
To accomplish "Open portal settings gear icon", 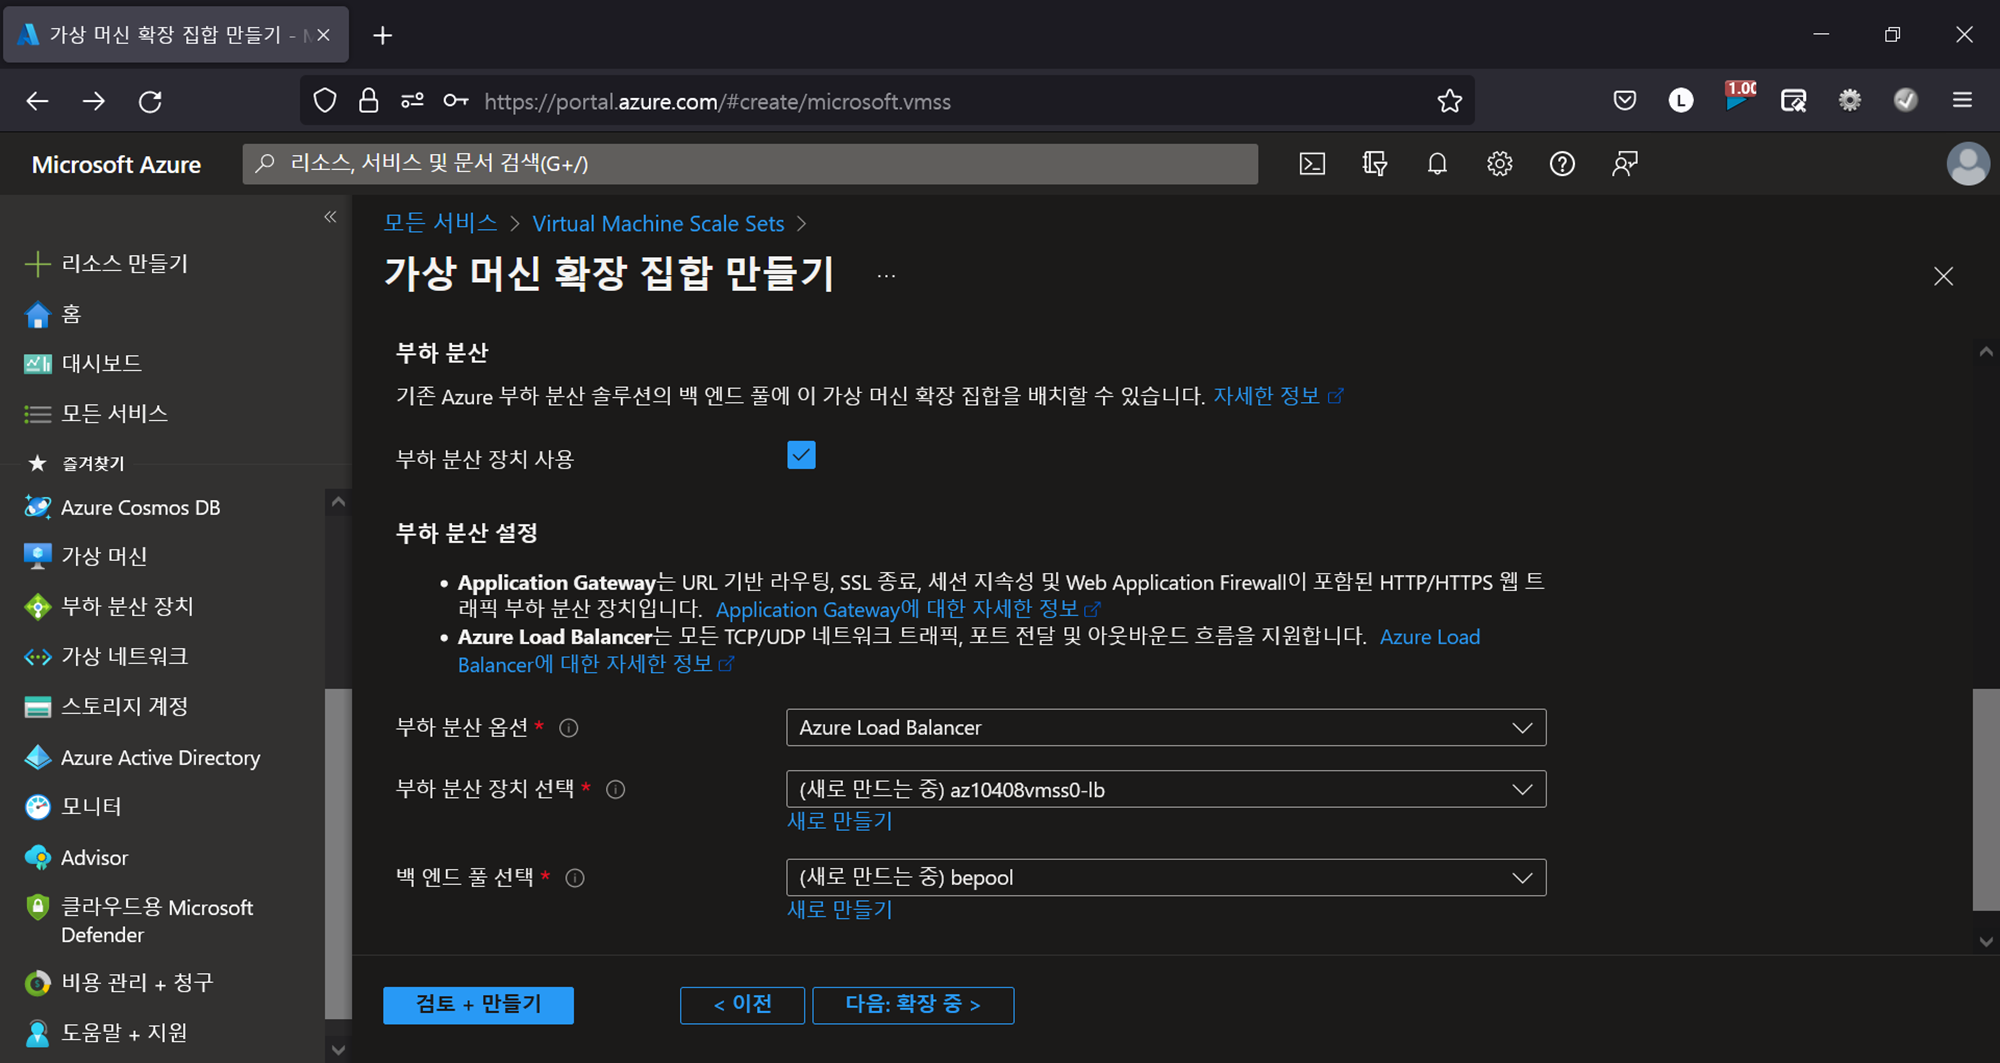I will [x=1499, y=164].
